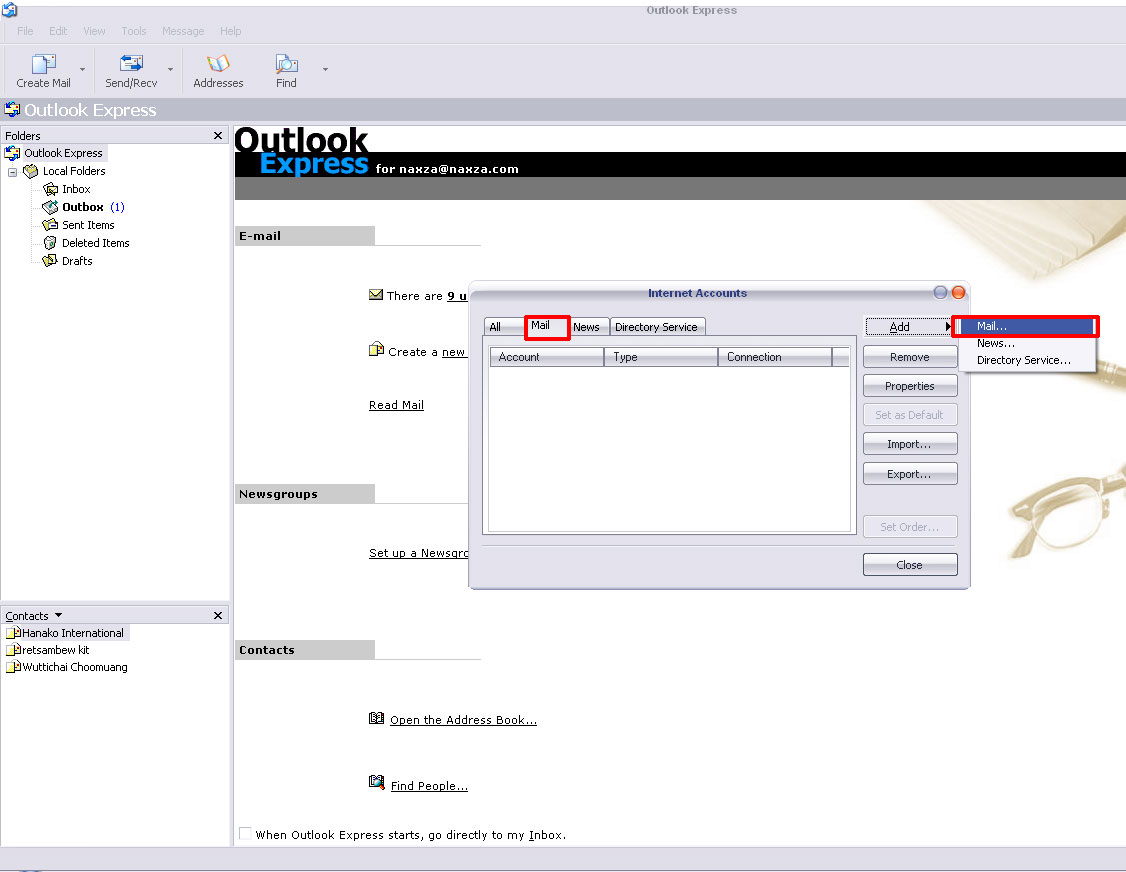Switch to the Directory Service tab
Screen dimensions: 1126x872
coord(656,327)
